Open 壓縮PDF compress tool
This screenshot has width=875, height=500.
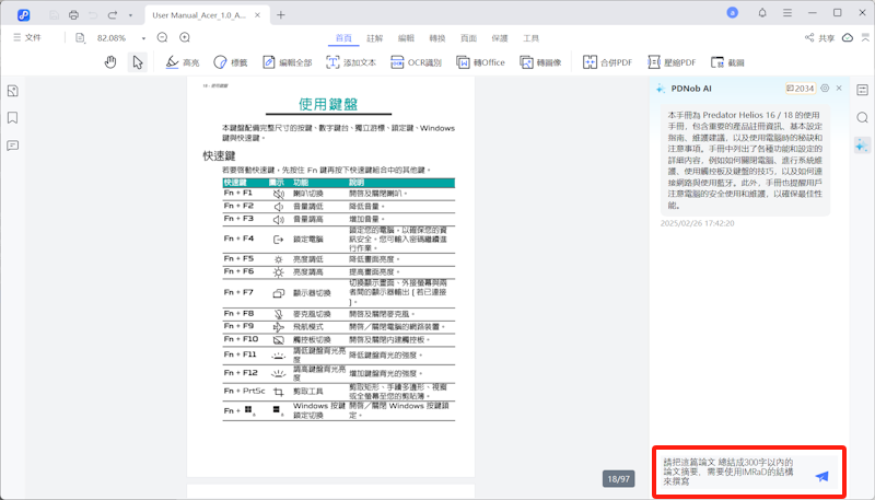672,62
